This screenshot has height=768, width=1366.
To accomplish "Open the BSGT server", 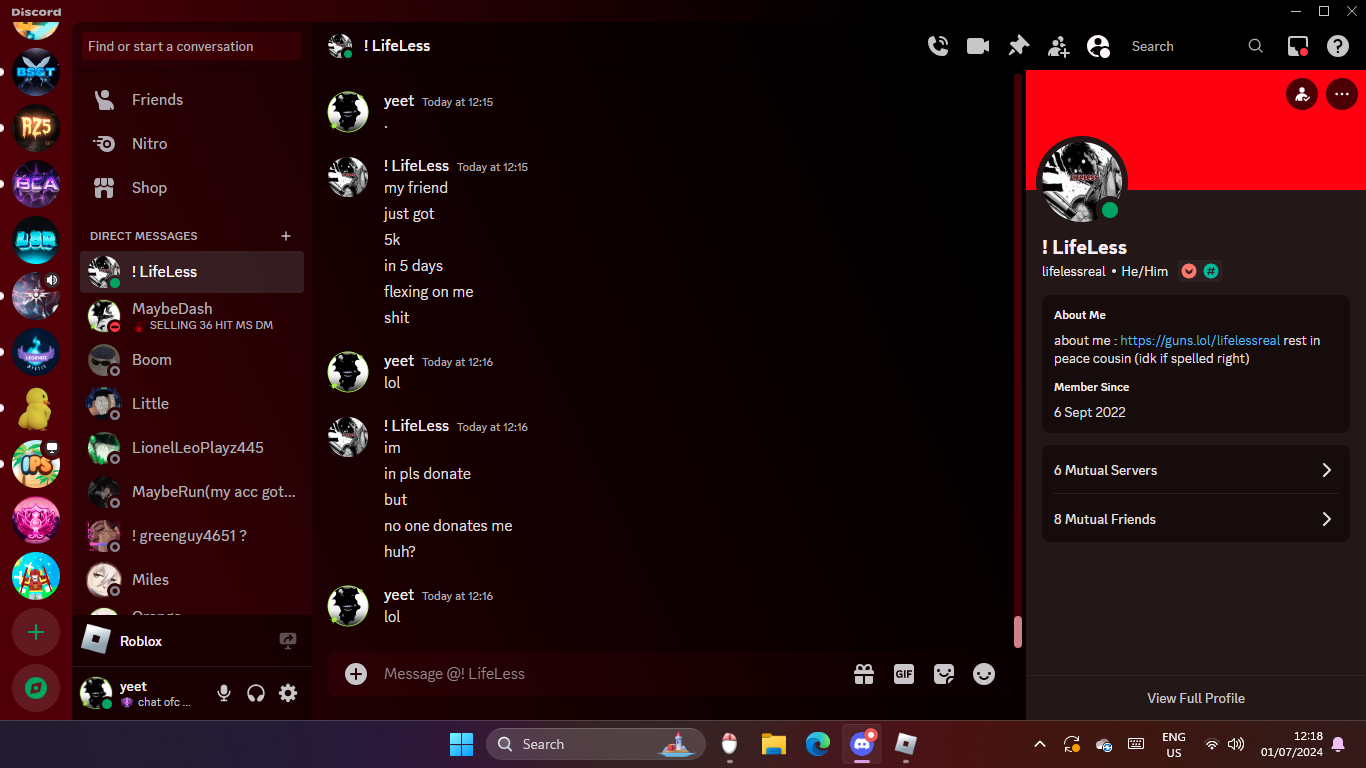I will (36, 72).
